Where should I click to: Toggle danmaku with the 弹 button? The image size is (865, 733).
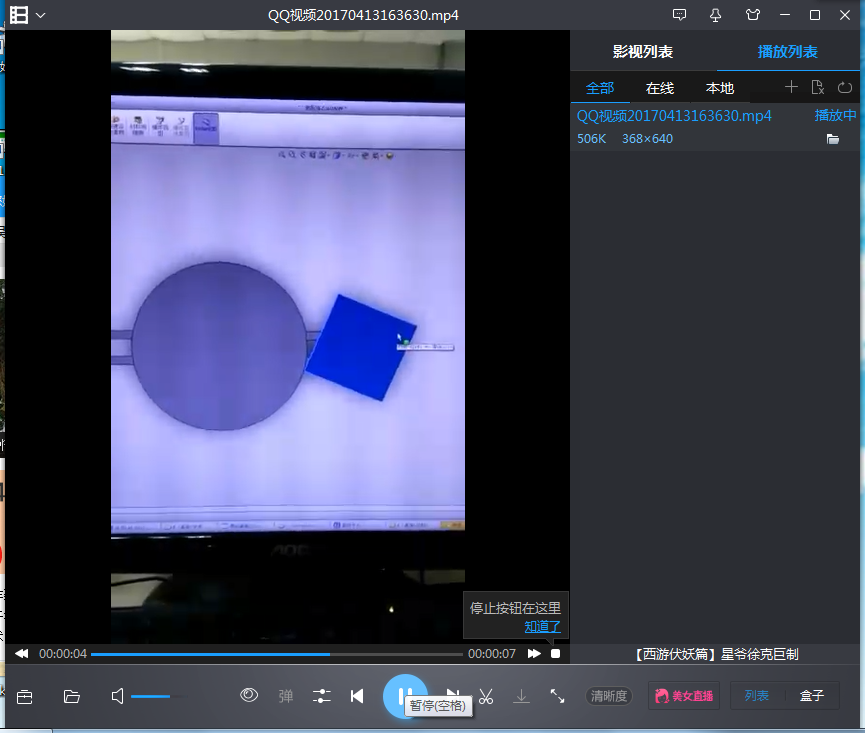click(x=286, y=696)
